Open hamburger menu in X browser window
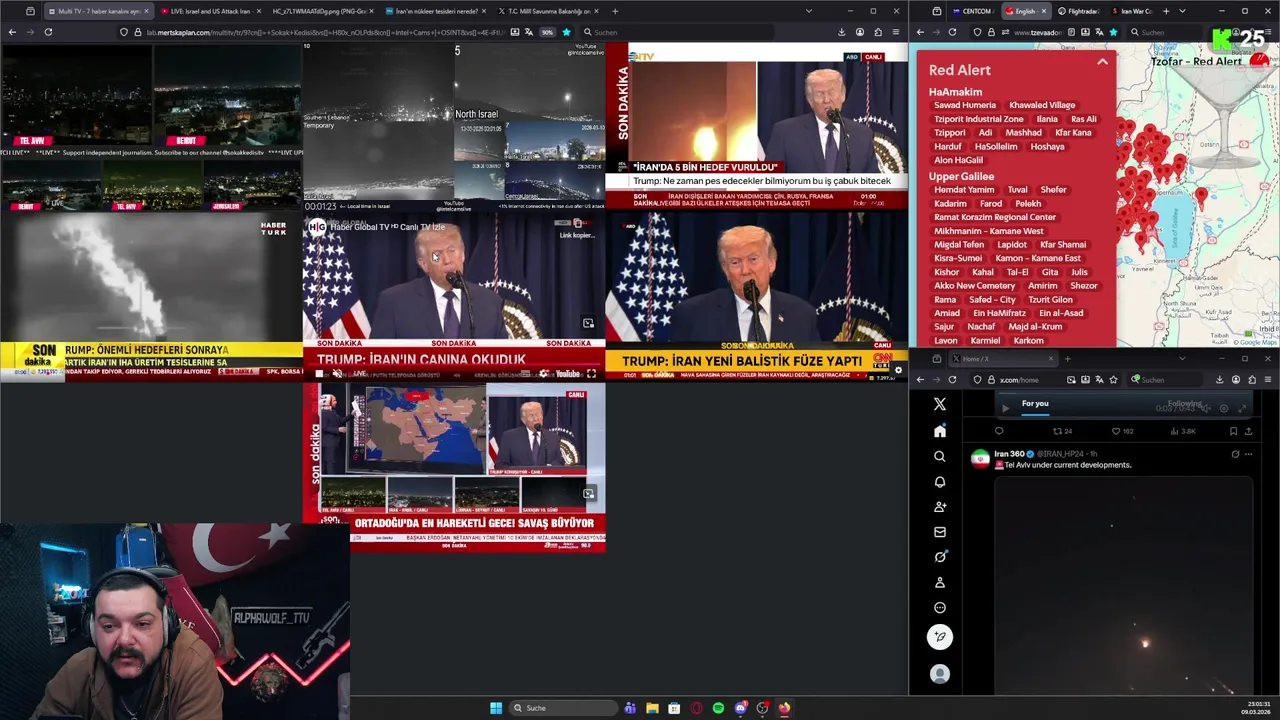This screenshot has width=1280, height=720. pyautogui.click(x=1269, y=380)
